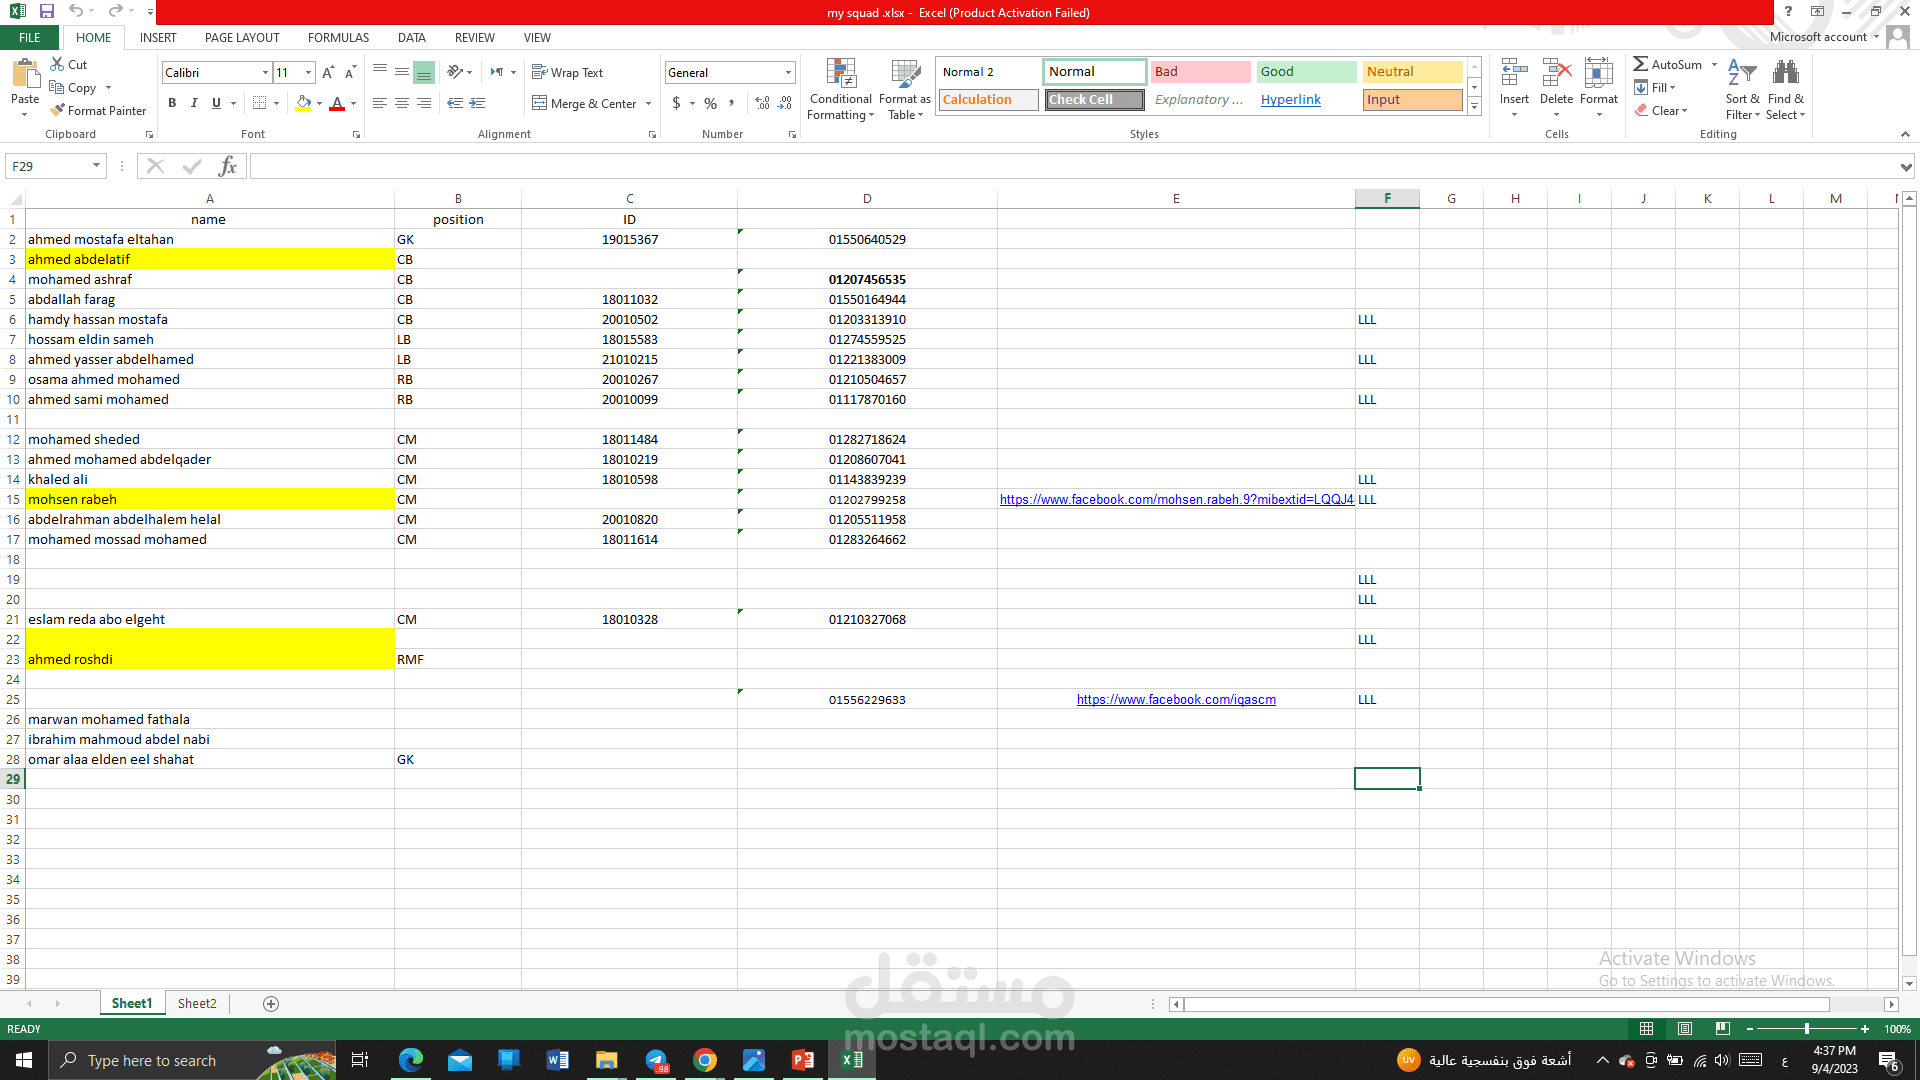Open the INSERT ribbon tab
Viewport: 1920px width, 1080px height.
158,38
